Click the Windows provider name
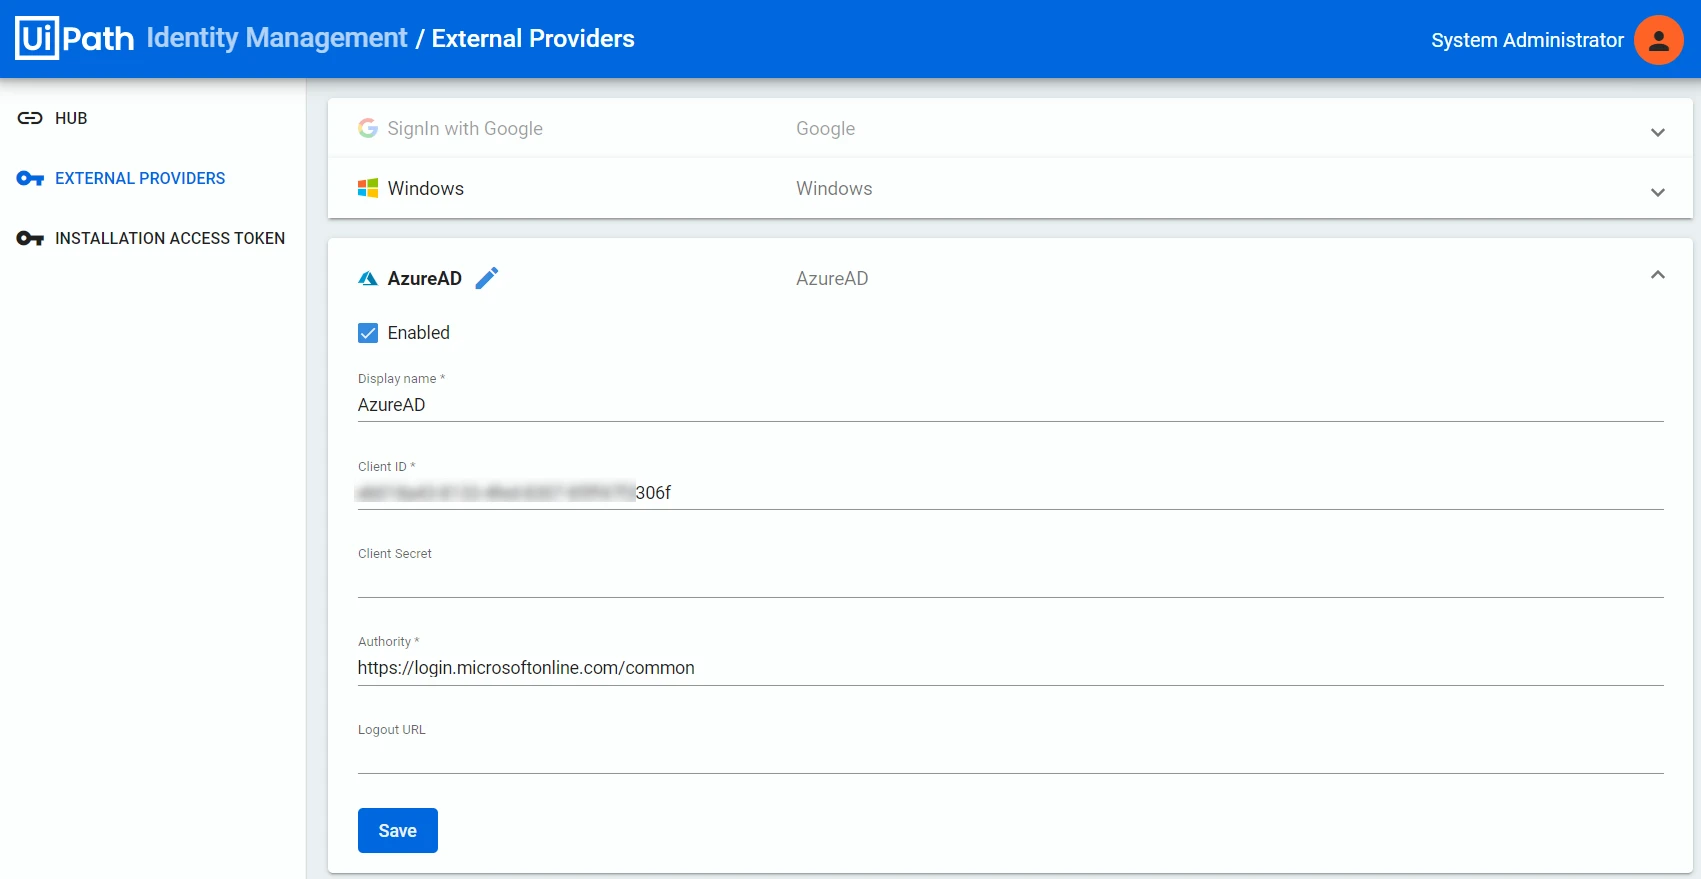Screen dimensions: 1701x879 426,188
